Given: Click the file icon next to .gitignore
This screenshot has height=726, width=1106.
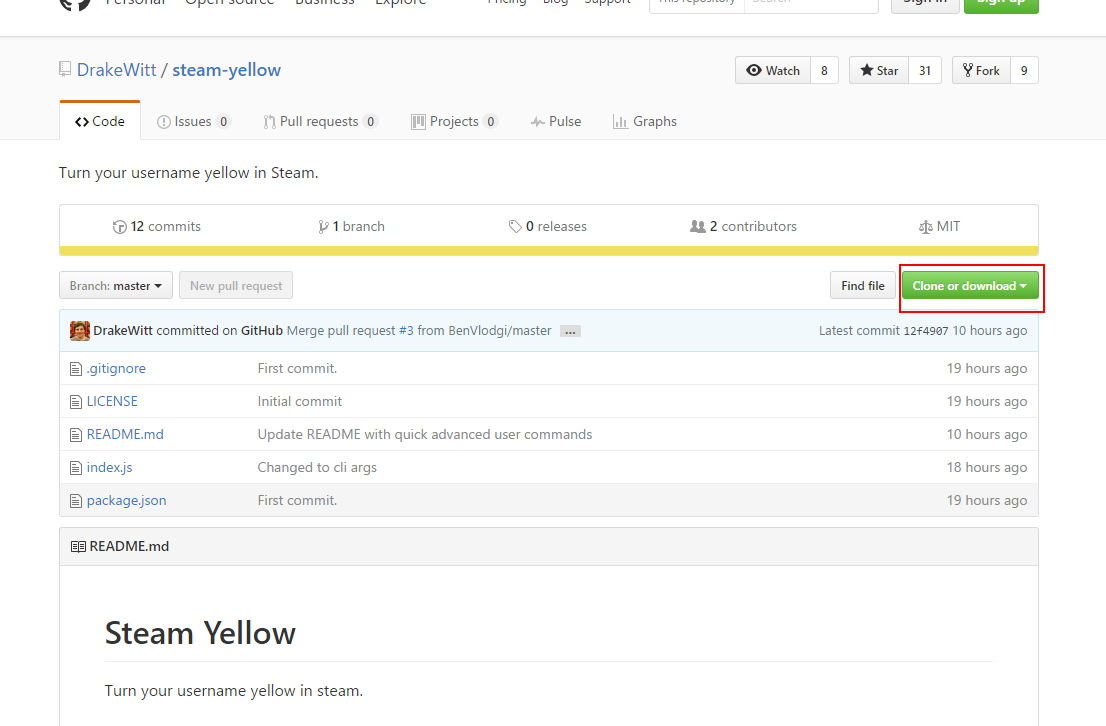Looking at the screenshot, I should point(76,369).
